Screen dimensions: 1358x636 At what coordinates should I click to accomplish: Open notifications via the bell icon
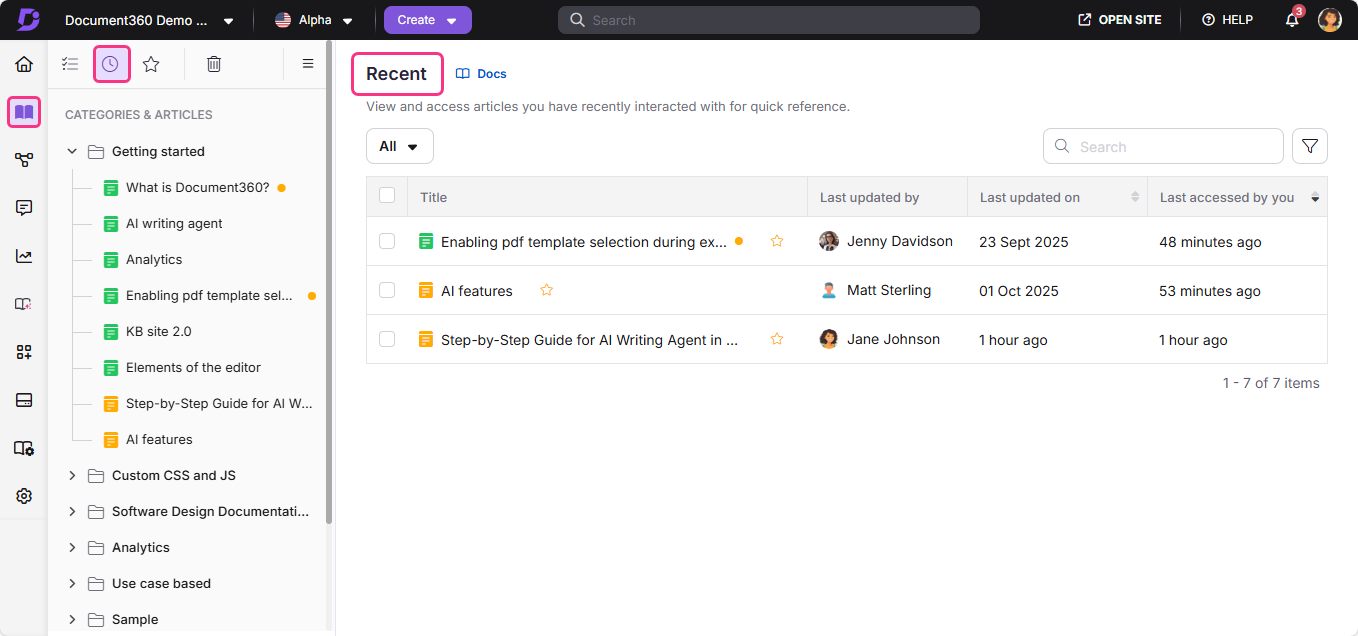pos(1291,20)
